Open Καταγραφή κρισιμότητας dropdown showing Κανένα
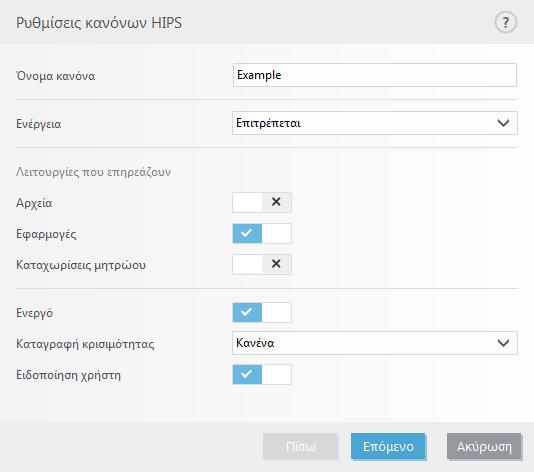The height and width of the screenshot is (472, 534). point(375,343)
